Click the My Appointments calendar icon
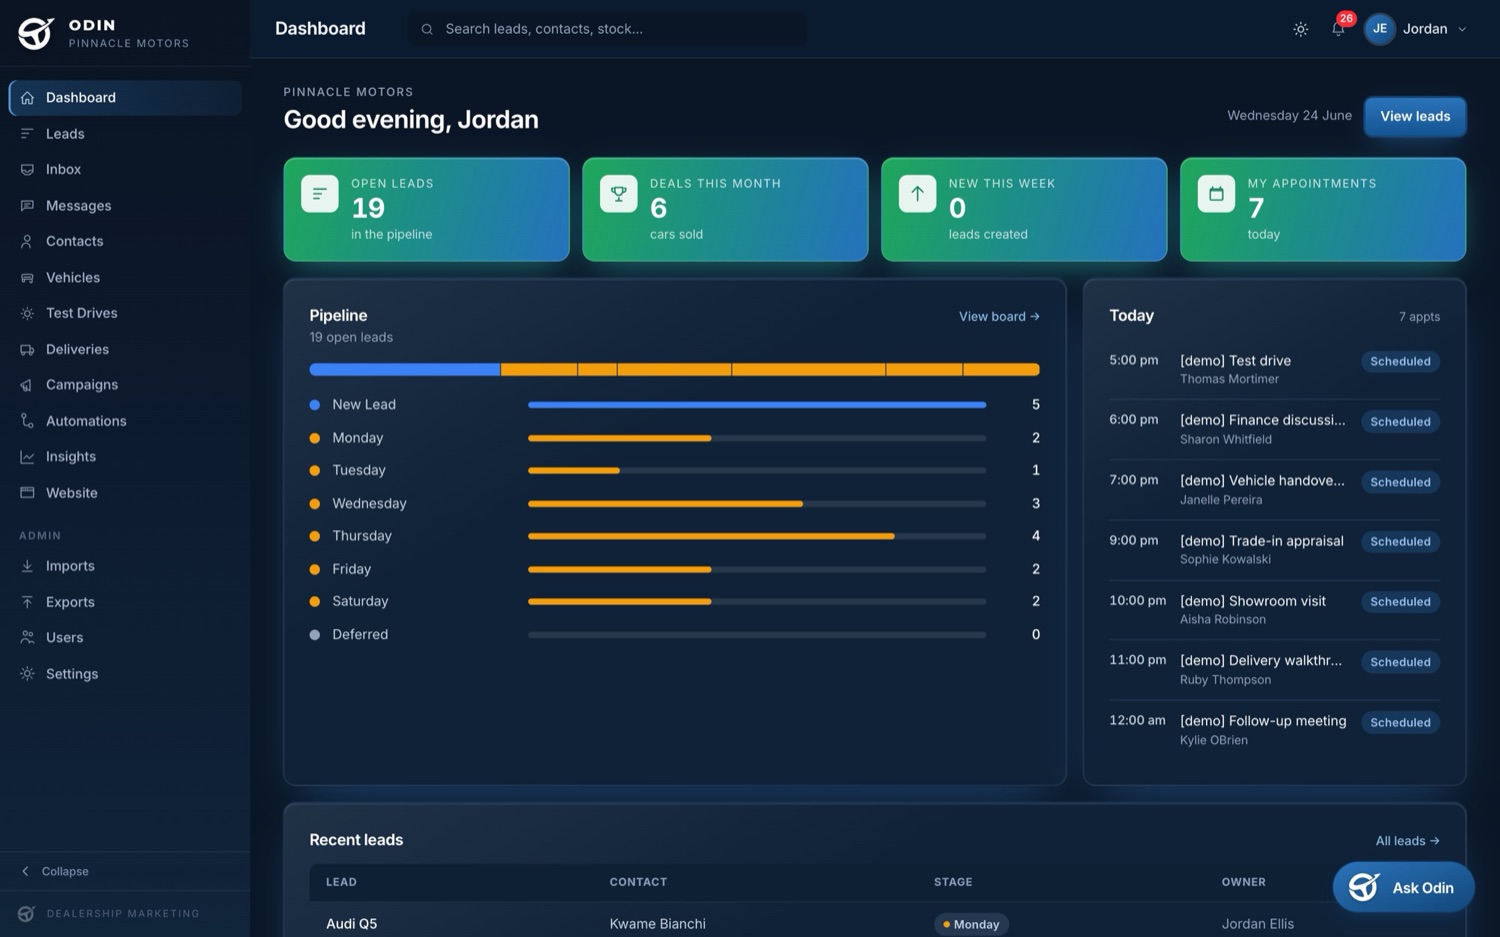Viewport: 1500px width, 937px height. (1216, 194)
